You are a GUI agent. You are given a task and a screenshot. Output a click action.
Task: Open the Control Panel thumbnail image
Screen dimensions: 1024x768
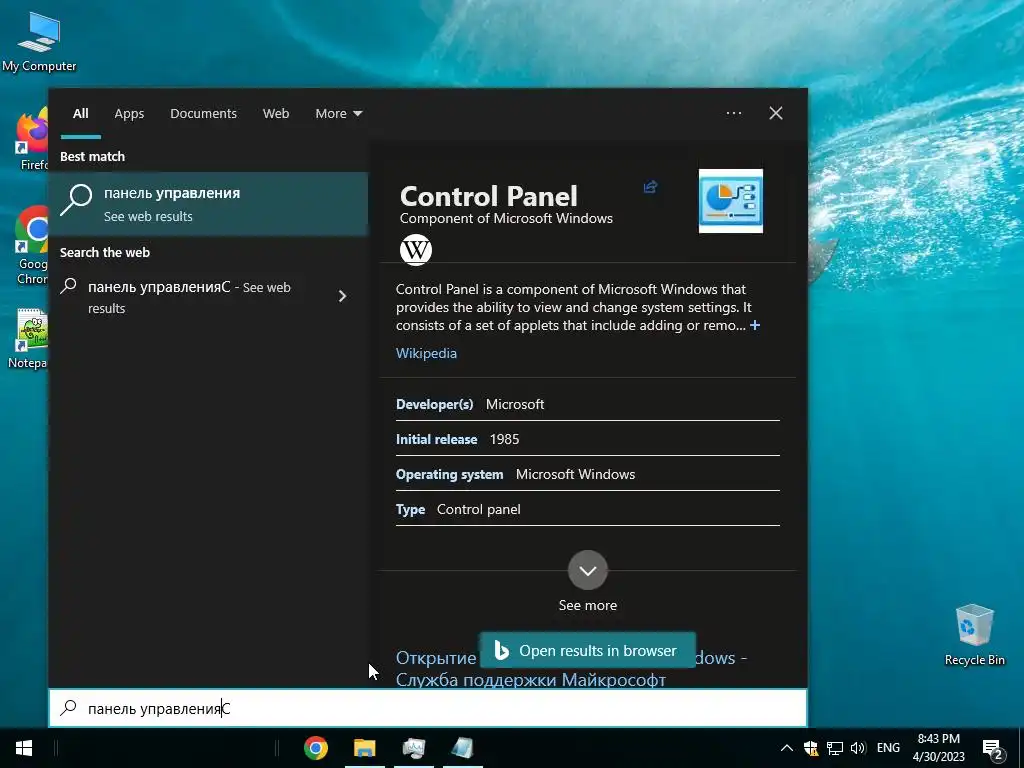pos(731,200)
